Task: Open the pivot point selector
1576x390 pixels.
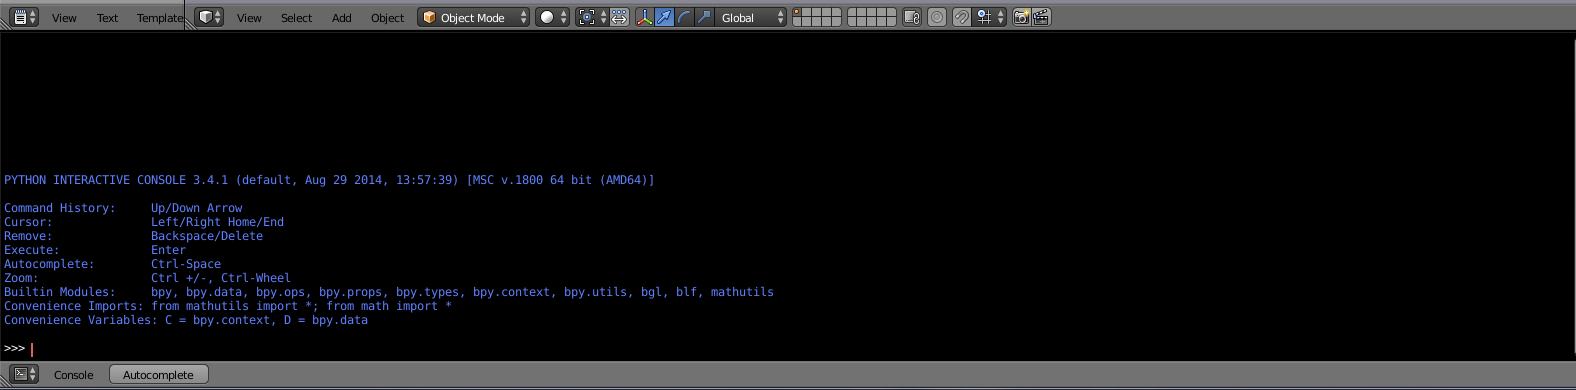Action: click(x=592, y=17)
